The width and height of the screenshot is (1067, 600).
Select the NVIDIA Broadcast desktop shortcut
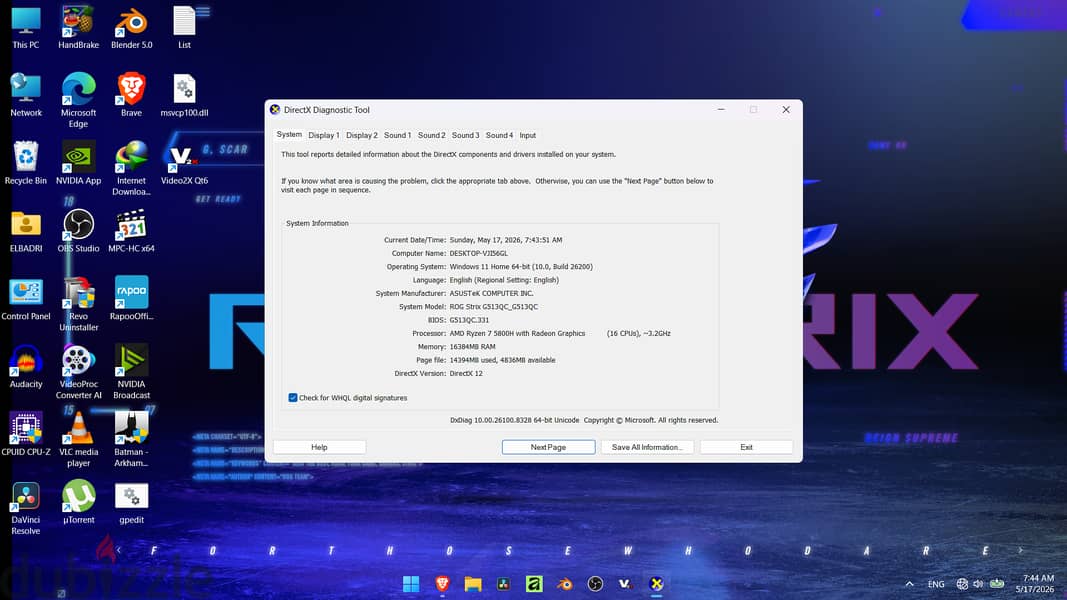(x=131, y=372)
